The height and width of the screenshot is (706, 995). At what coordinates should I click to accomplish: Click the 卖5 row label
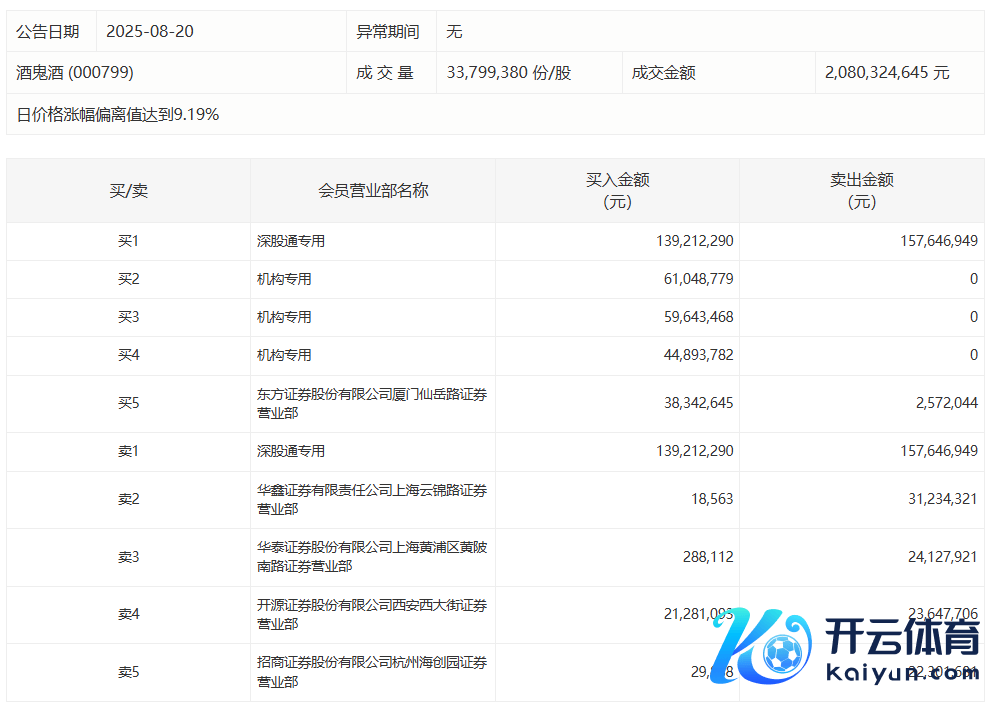(128, 672)
